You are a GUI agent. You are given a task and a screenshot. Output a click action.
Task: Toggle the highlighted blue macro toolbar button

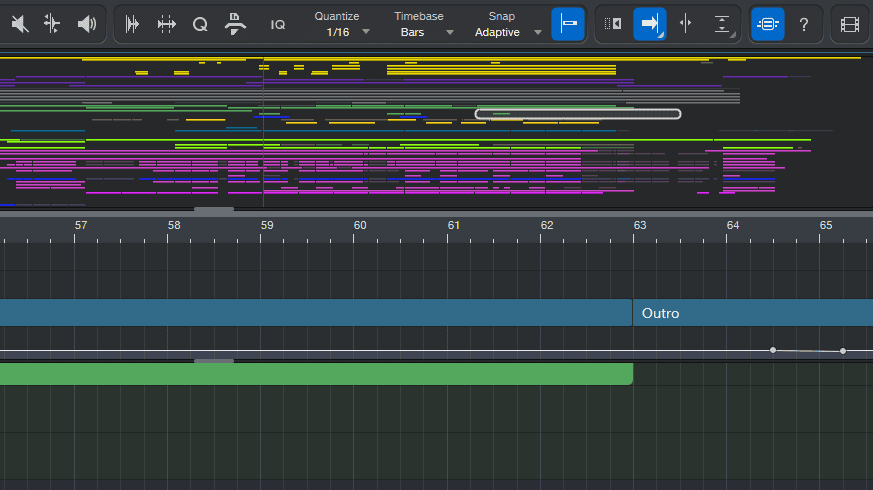767,24
